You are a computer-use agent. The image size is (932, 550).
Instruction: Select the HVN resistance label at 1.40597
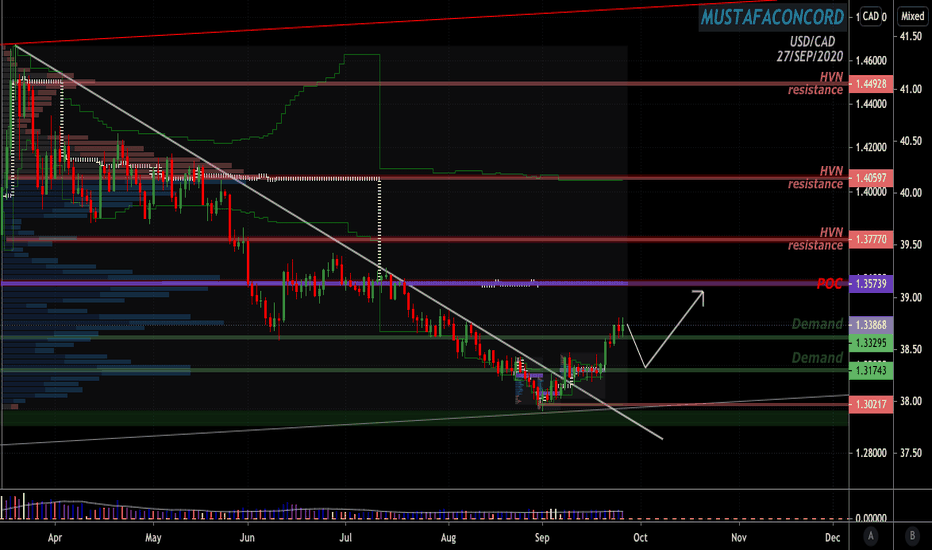(816, 177)
